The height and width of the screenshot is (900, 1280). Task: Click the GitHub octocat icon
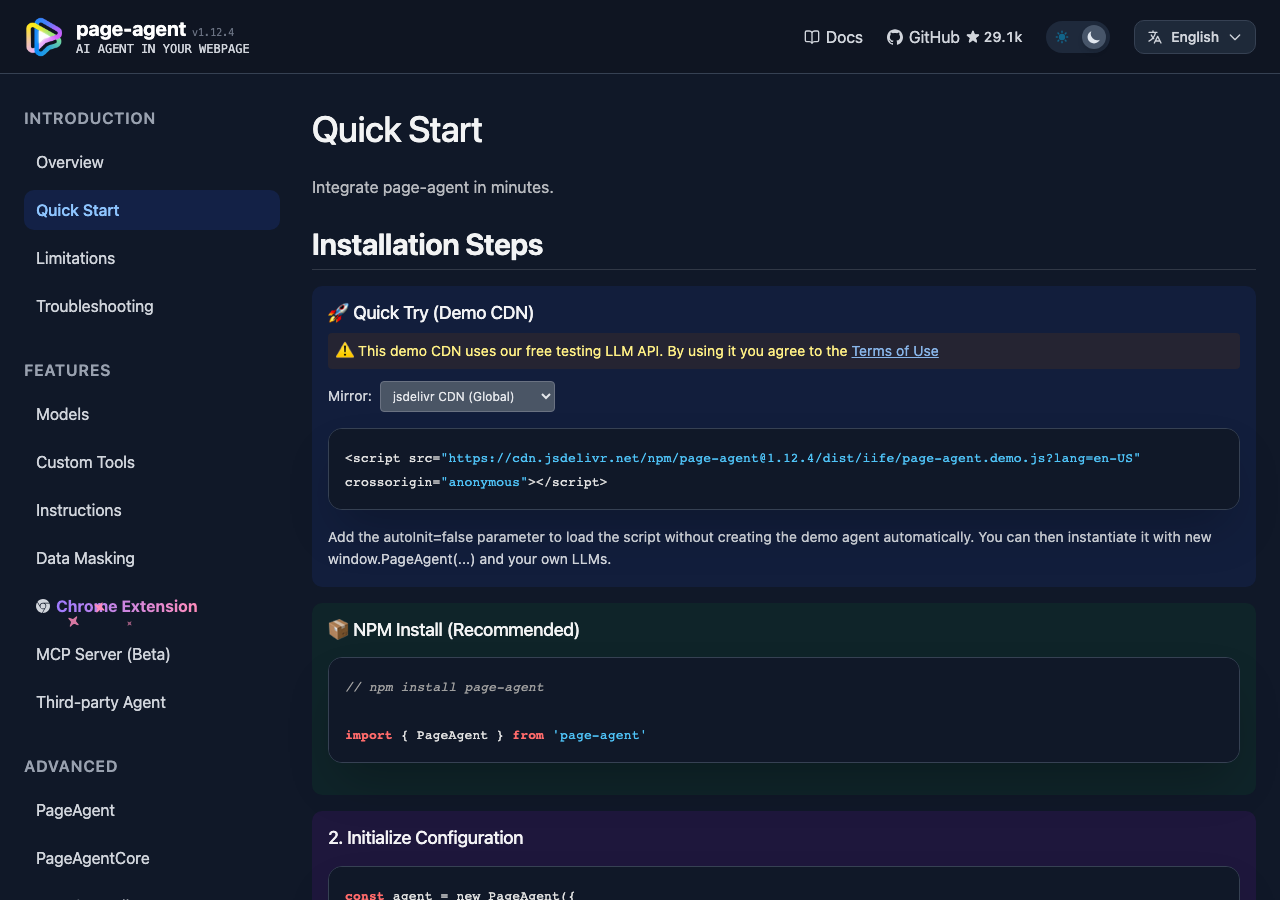click(x=895, y=37)
